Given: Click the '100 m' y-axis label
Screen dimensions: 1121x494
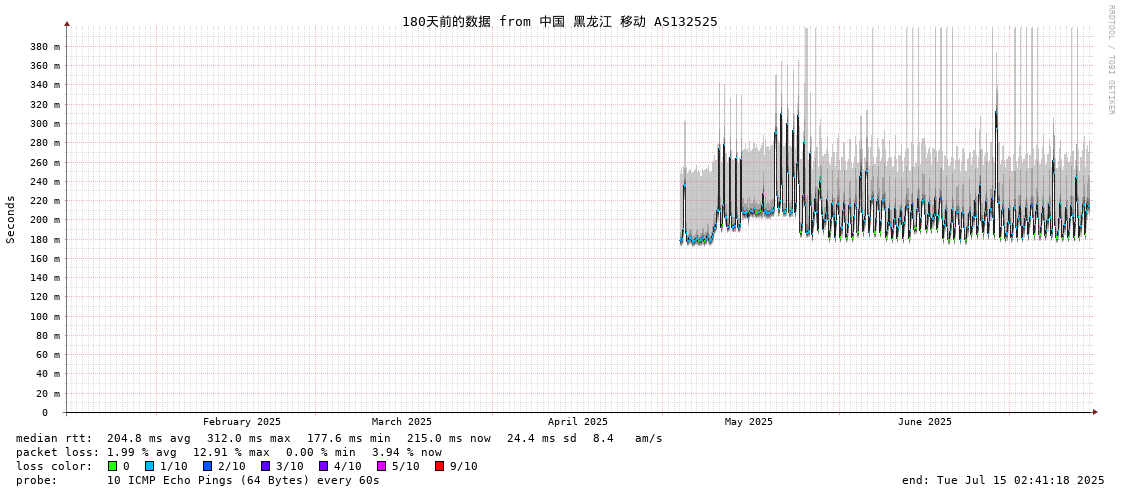Looking at the screenshot, I should tap(46, 317).
